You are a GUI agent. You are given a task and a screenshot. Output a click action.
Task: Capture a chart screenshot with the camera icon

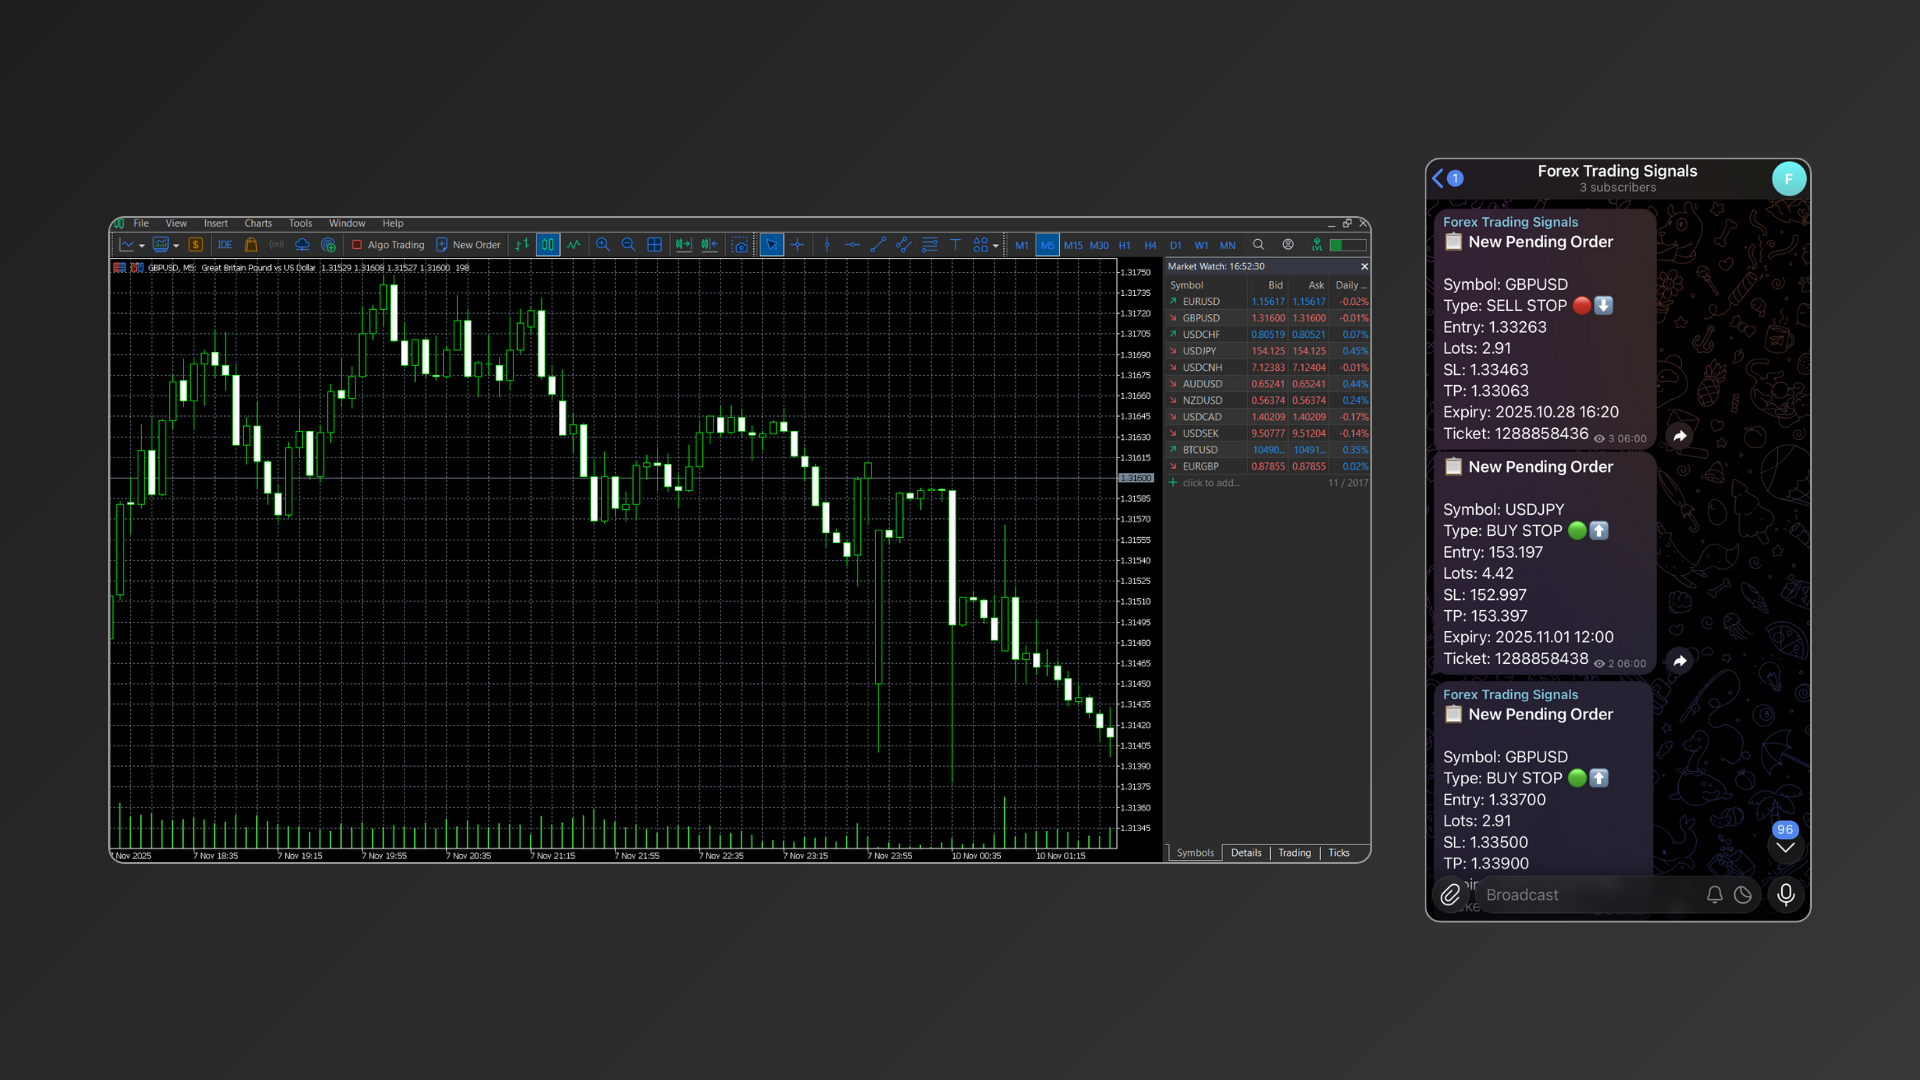[740, 244]
